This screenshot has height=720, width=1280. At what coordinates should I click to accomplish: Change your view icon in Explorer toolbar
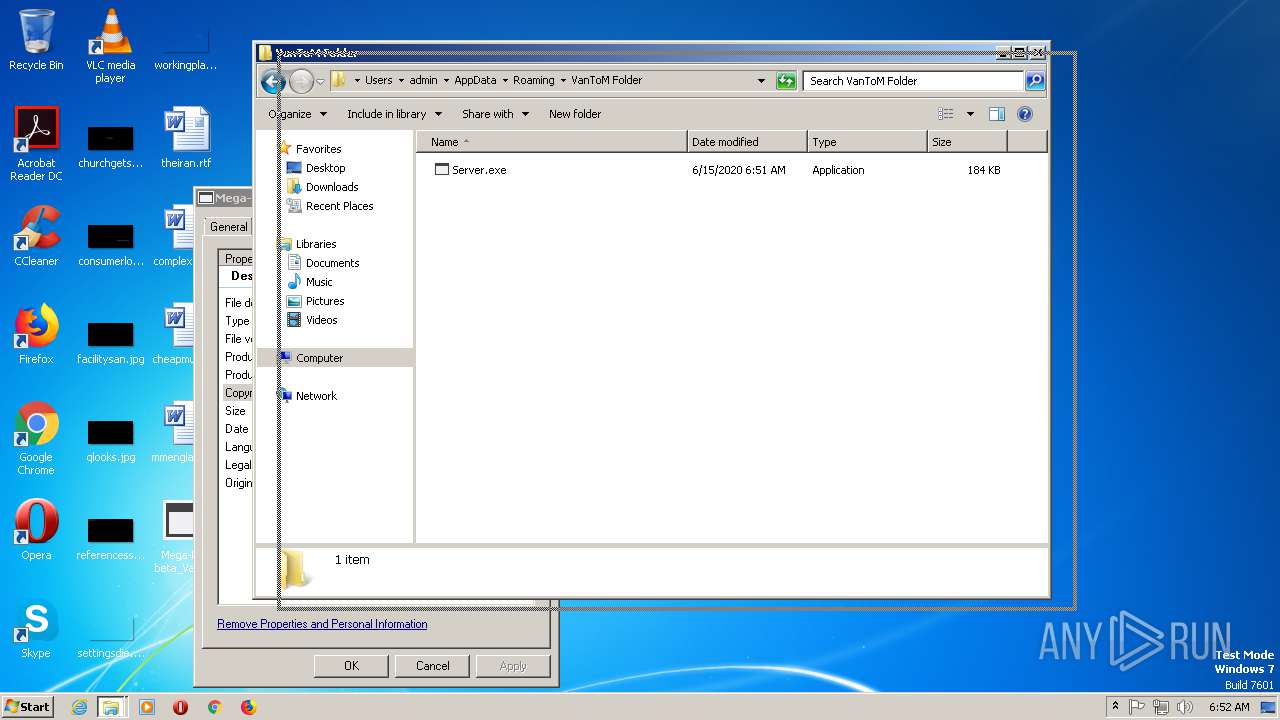coord(946,114)
